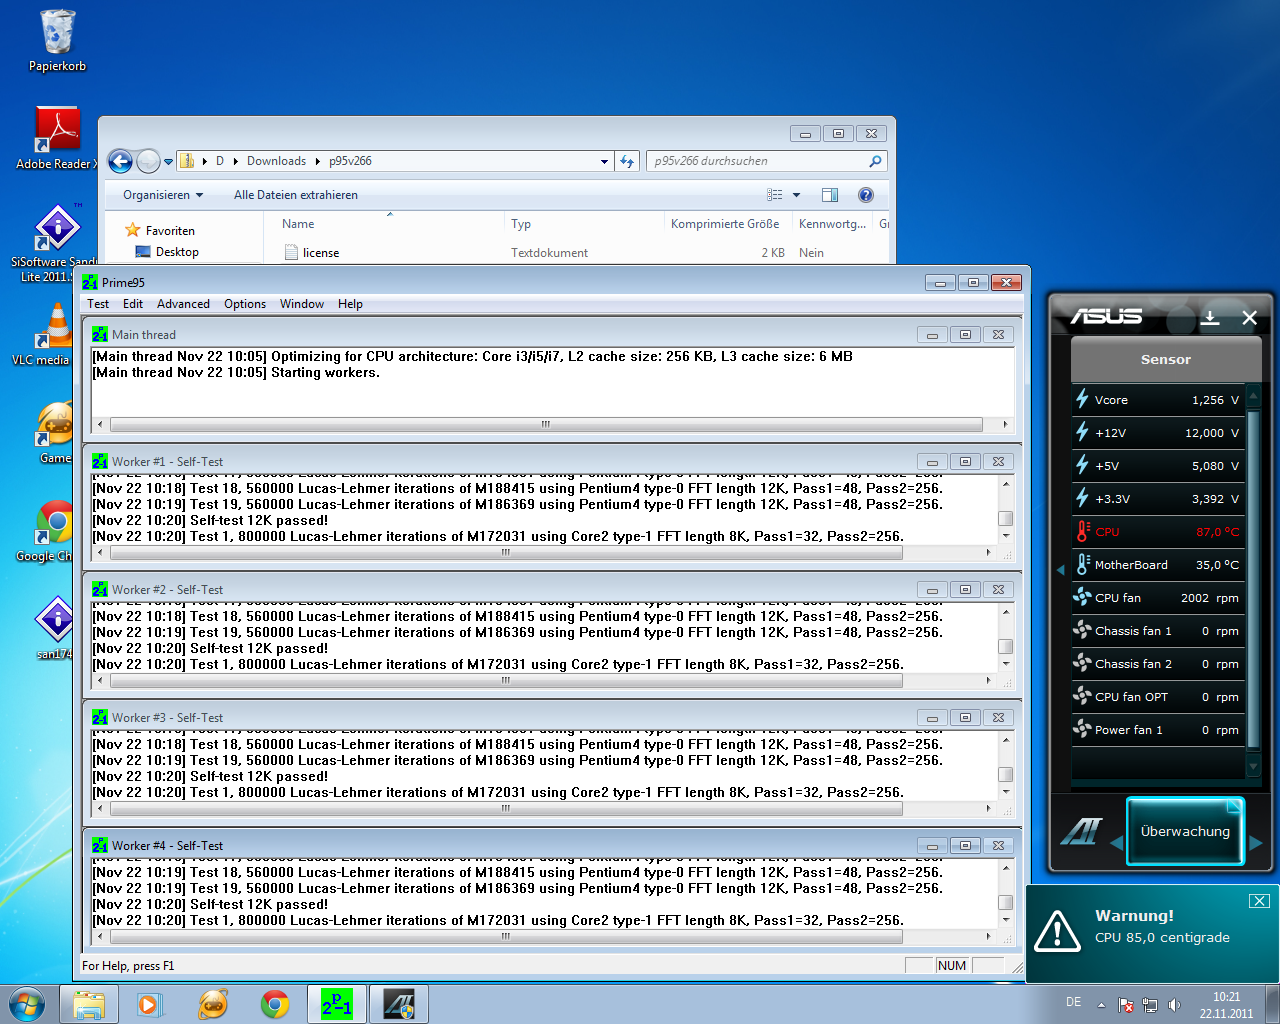Click the +12V voltage row

tap(1157, 433)
